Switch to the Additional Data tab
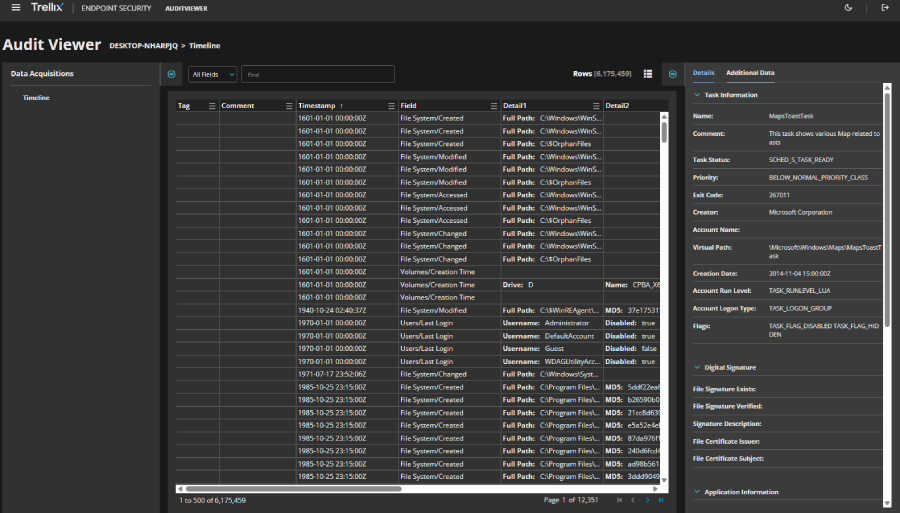Image resolution: width=900 pixels, height=513 pixels. click(x=750, y=73)
